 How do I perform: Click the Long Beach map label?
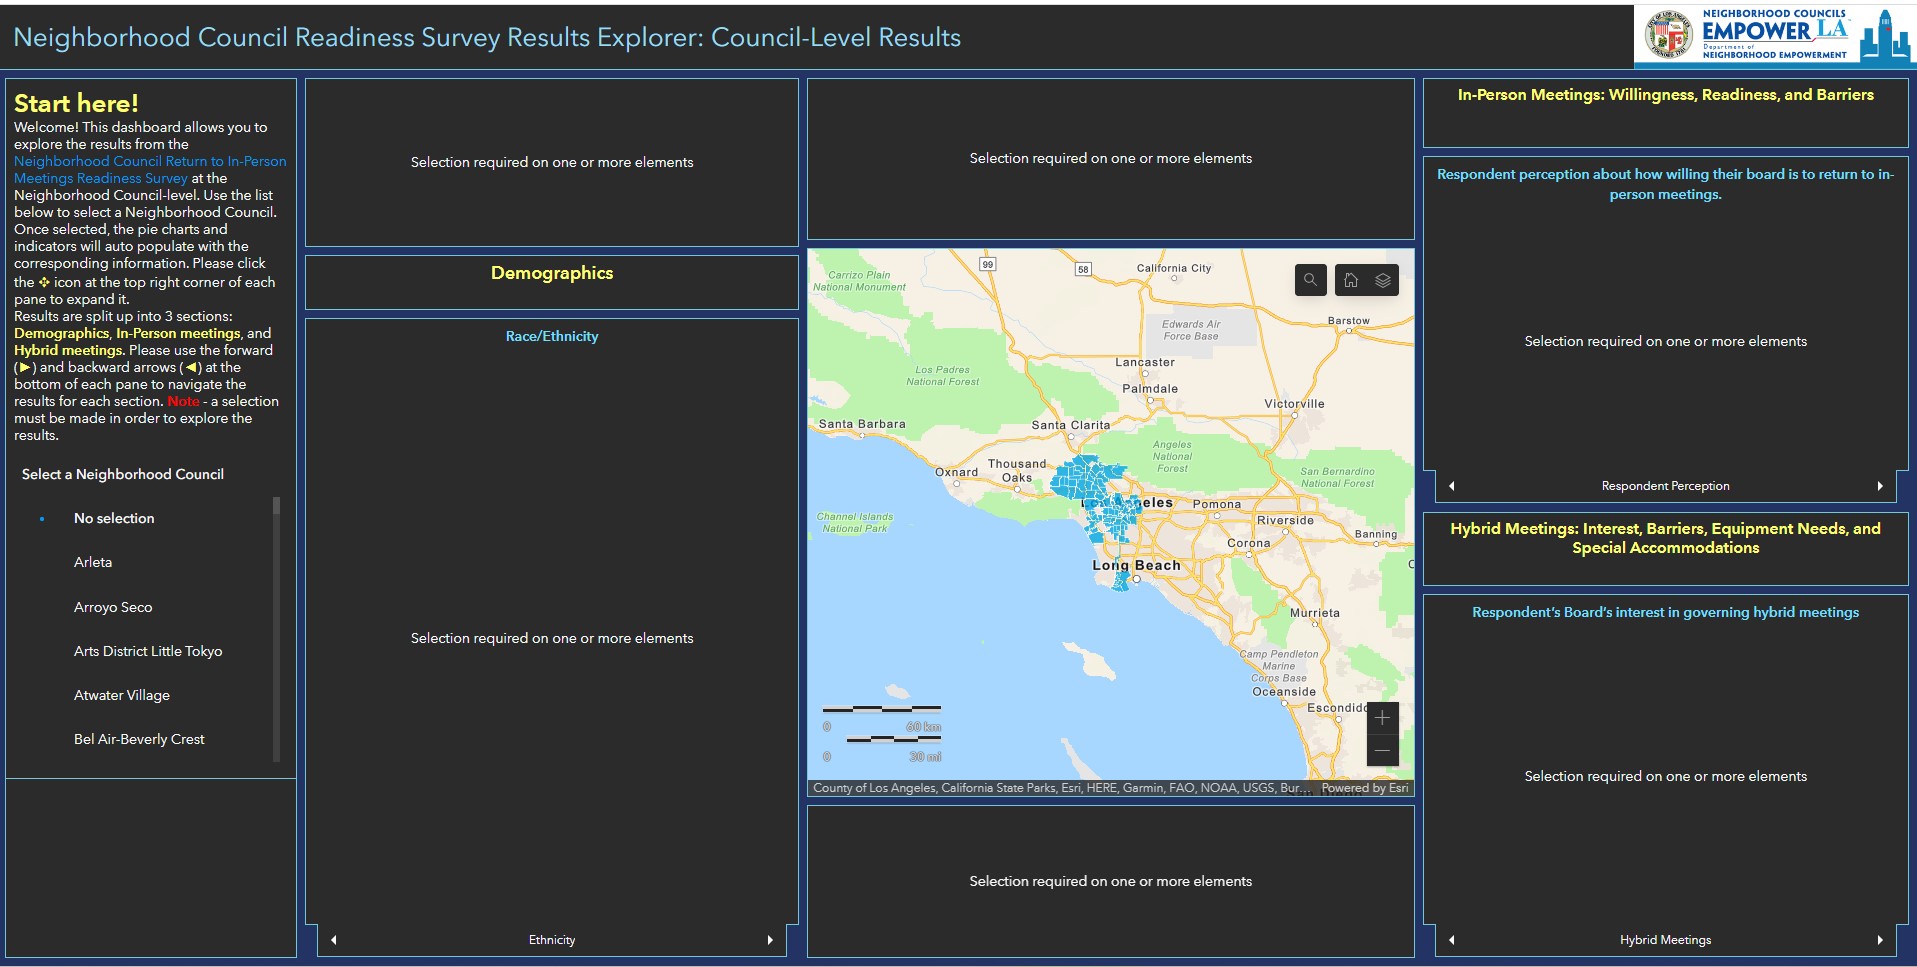pyautogui.click(x=1136, y=565)
